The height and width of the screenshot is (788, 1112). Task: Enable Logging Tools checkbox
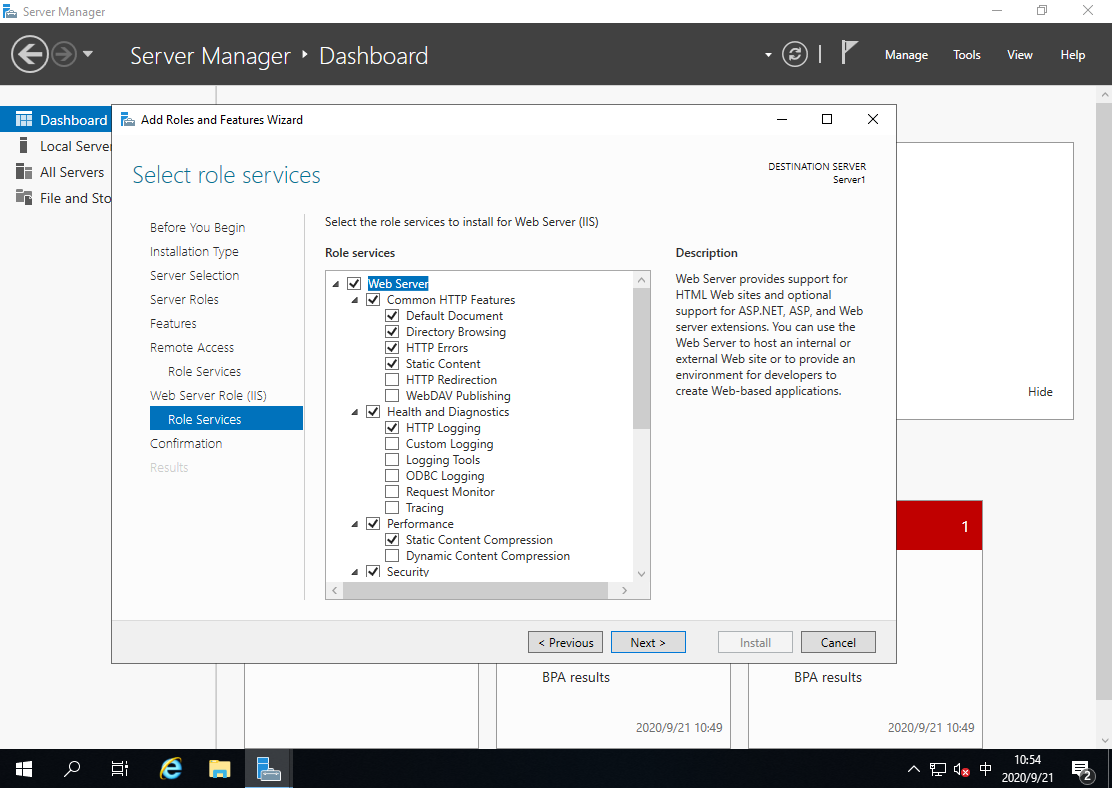point(391,460)
